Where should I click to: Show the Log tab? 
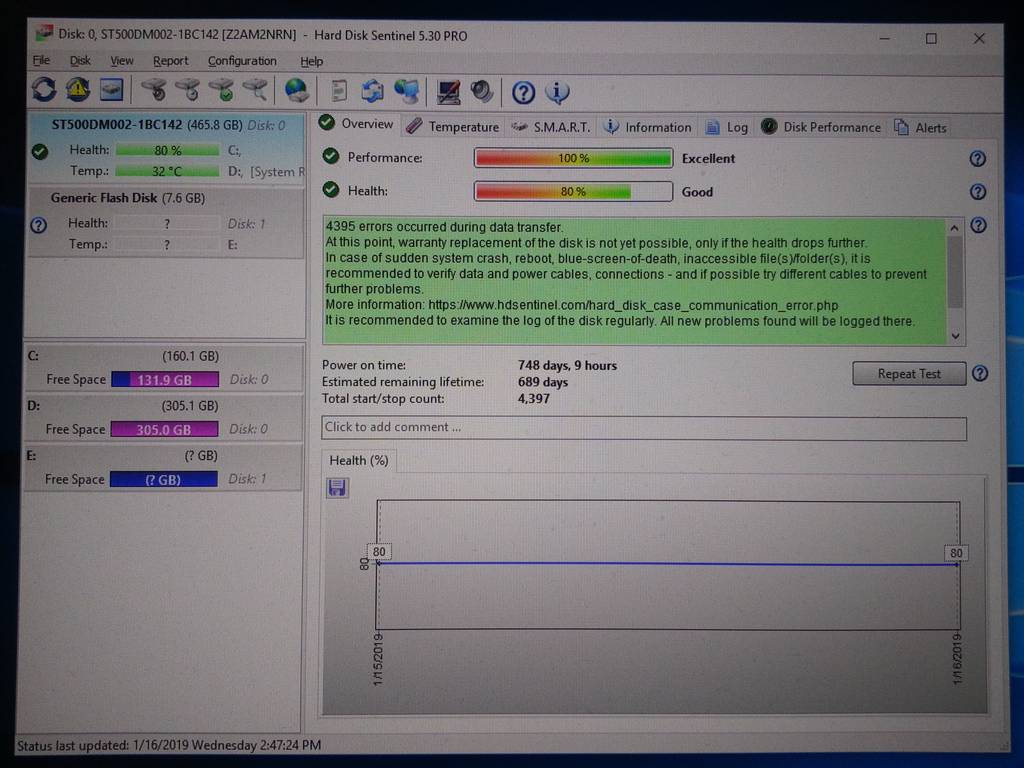(x=727, y=127)
